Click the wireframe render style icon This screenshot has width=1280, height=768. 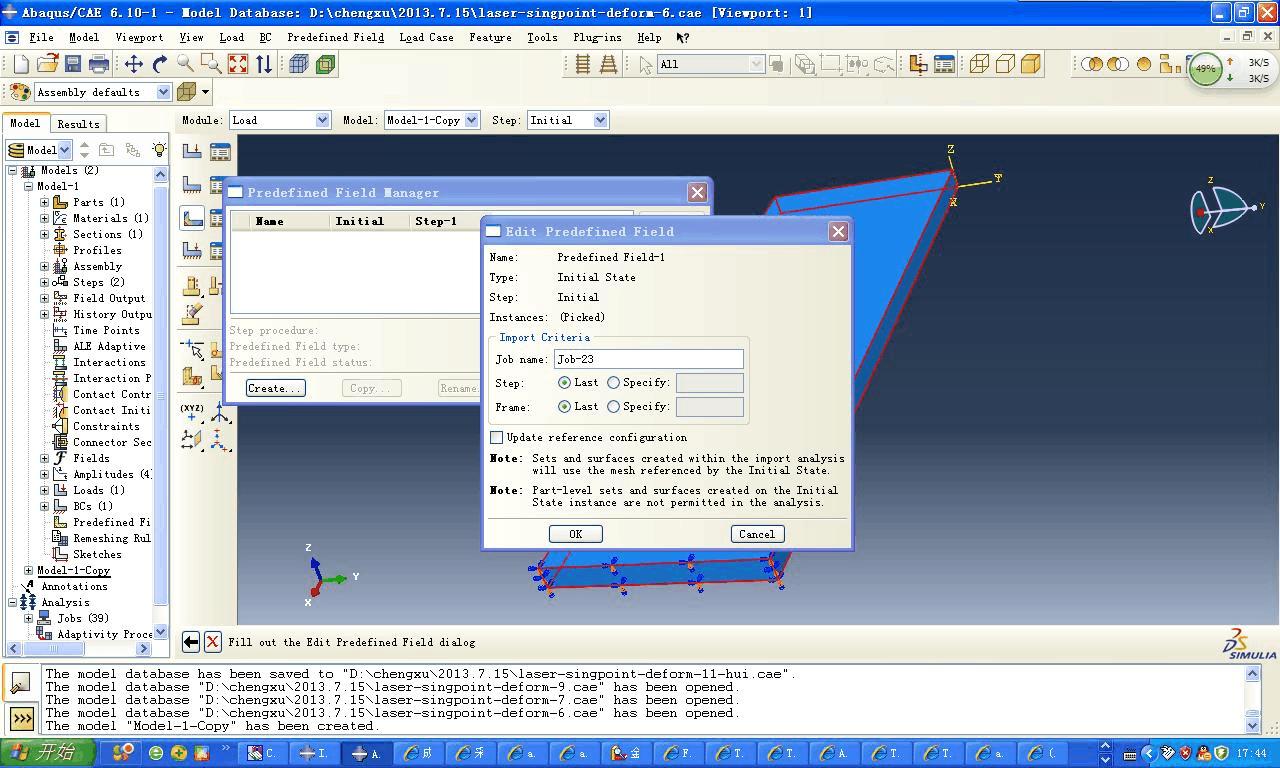coord(979,64)
